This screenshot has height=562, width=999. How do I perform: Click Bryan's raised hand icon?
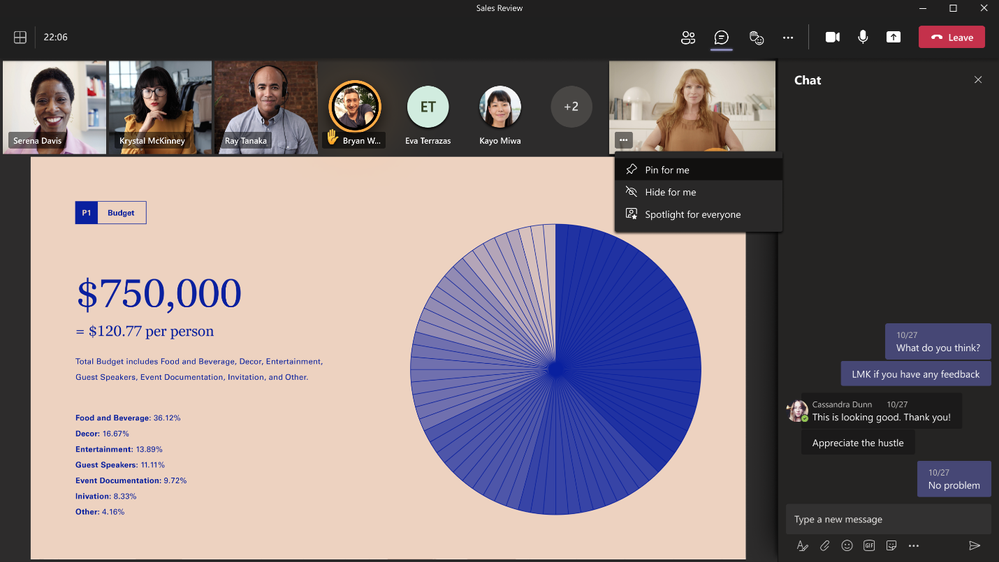[332, 136]
